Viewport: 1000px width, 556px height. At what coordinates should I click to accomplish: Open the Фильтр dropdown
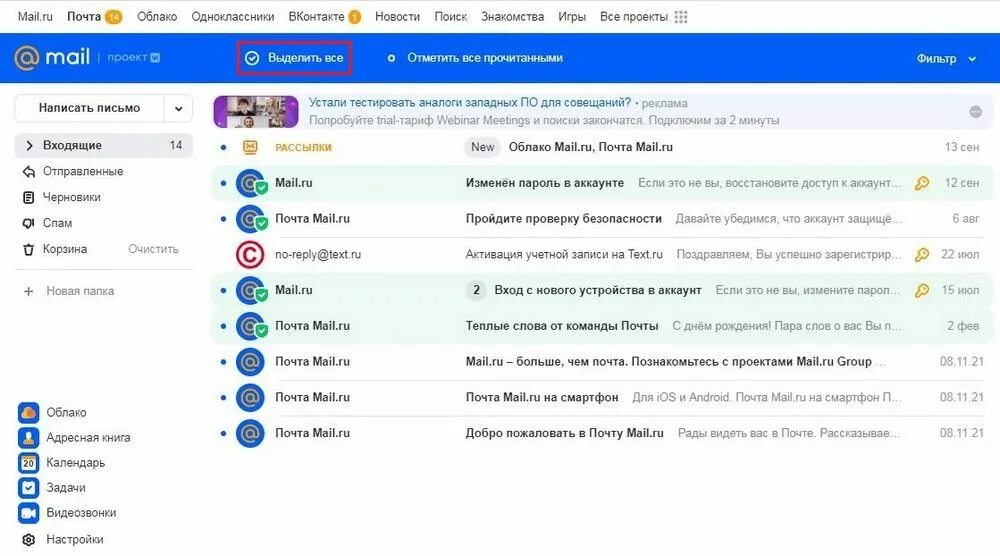pyautogui.click(x=946, y=59)
